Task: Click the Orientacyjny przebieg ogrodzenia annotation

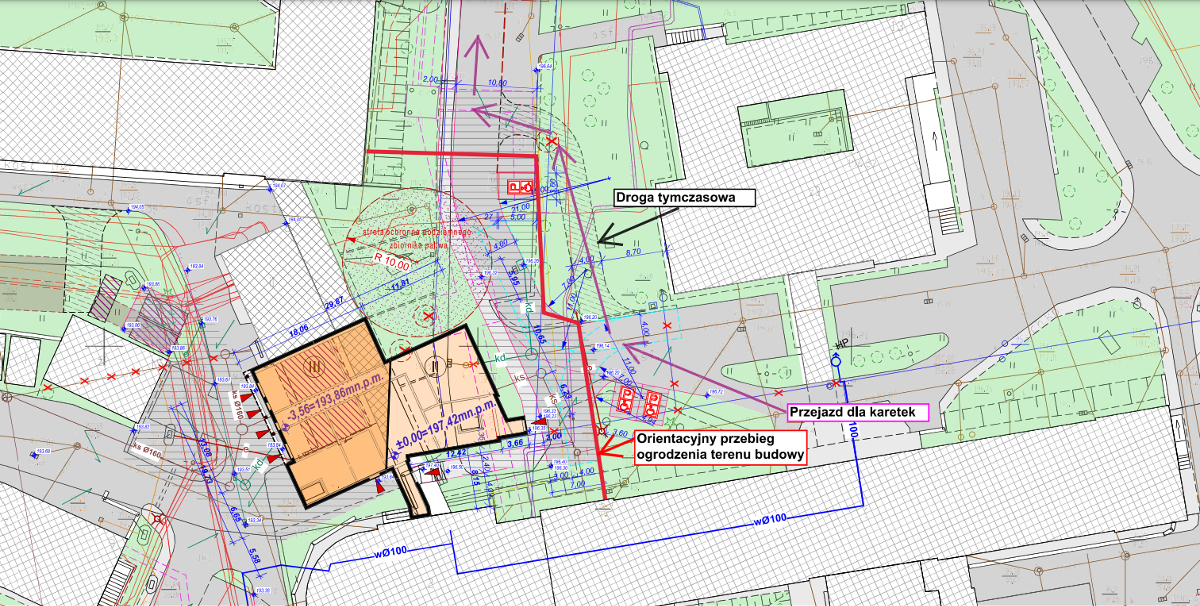Action: point(719,447)
